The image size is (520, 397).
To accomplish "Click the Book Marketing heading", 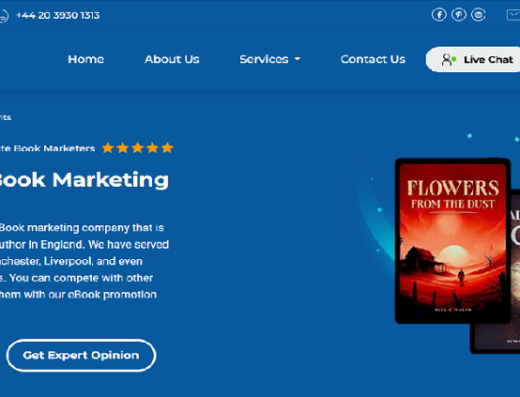I will 83,180.
